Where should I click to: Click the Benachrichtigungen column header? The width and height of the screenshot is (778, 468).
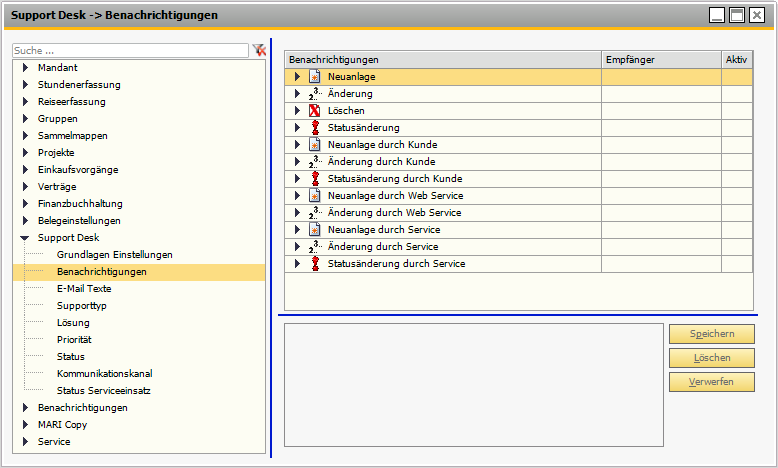(x=443, y=60)
